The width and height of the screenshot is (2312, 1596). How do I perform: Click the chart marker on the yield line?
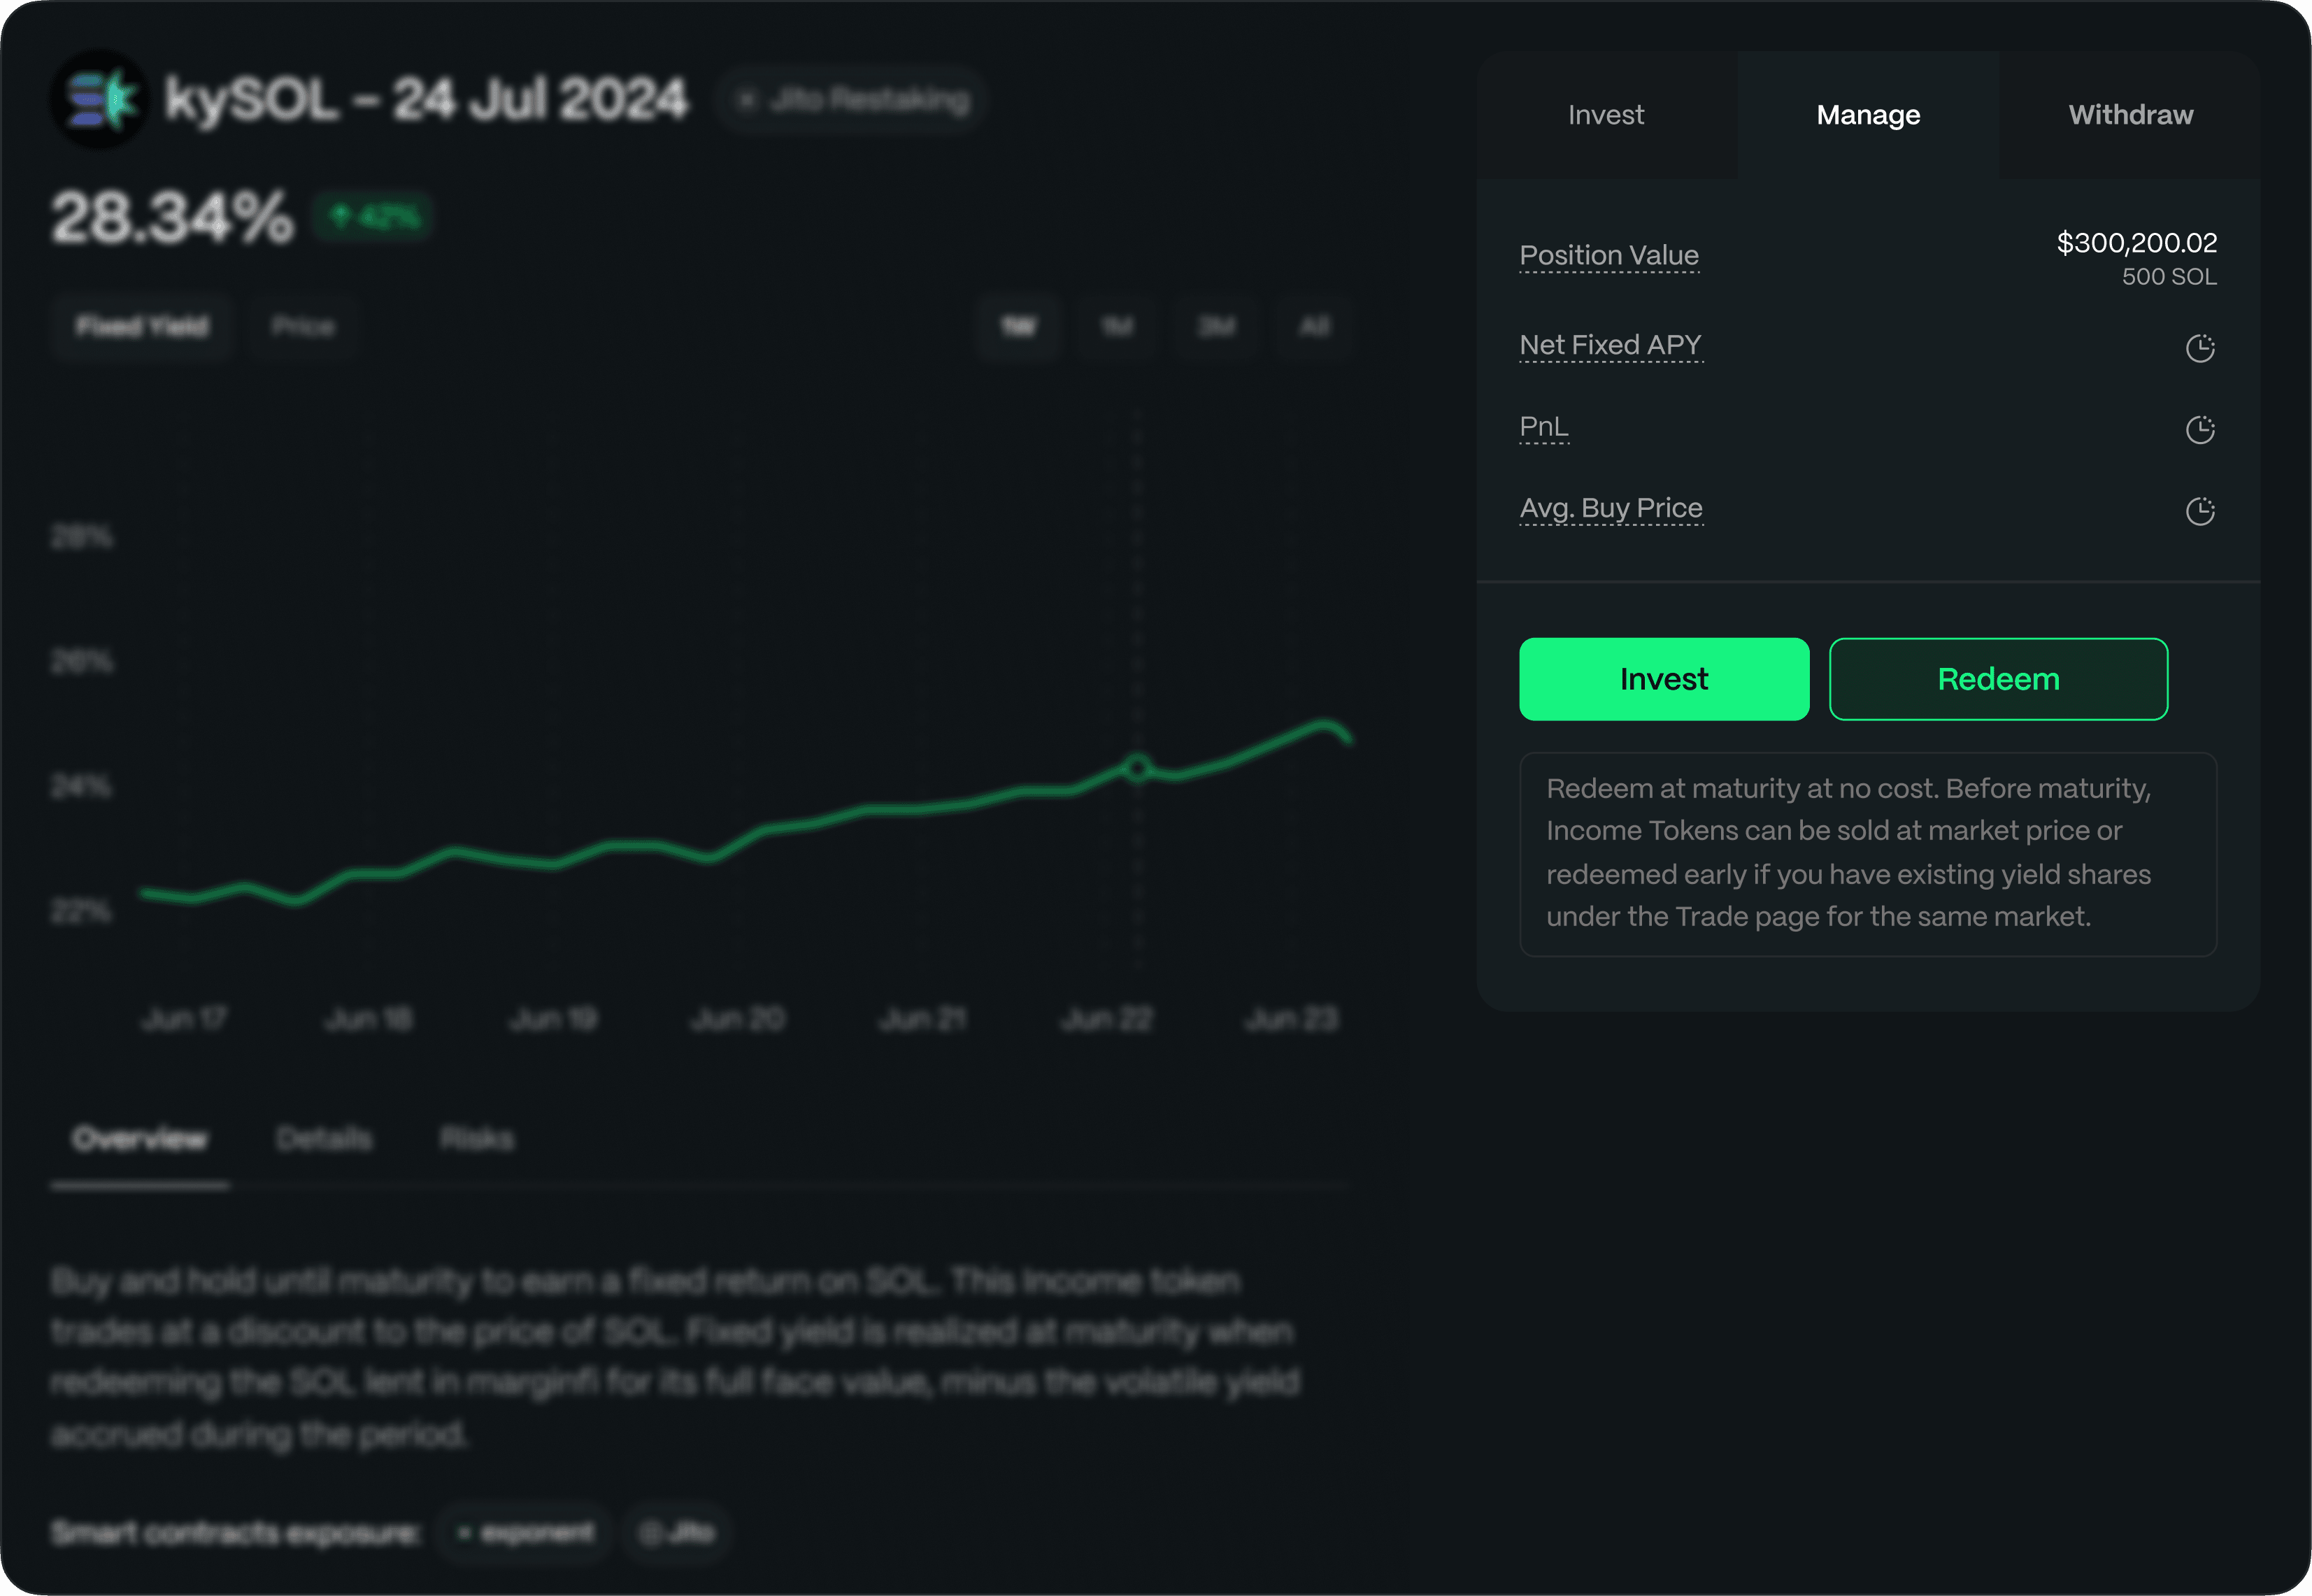1137,767
